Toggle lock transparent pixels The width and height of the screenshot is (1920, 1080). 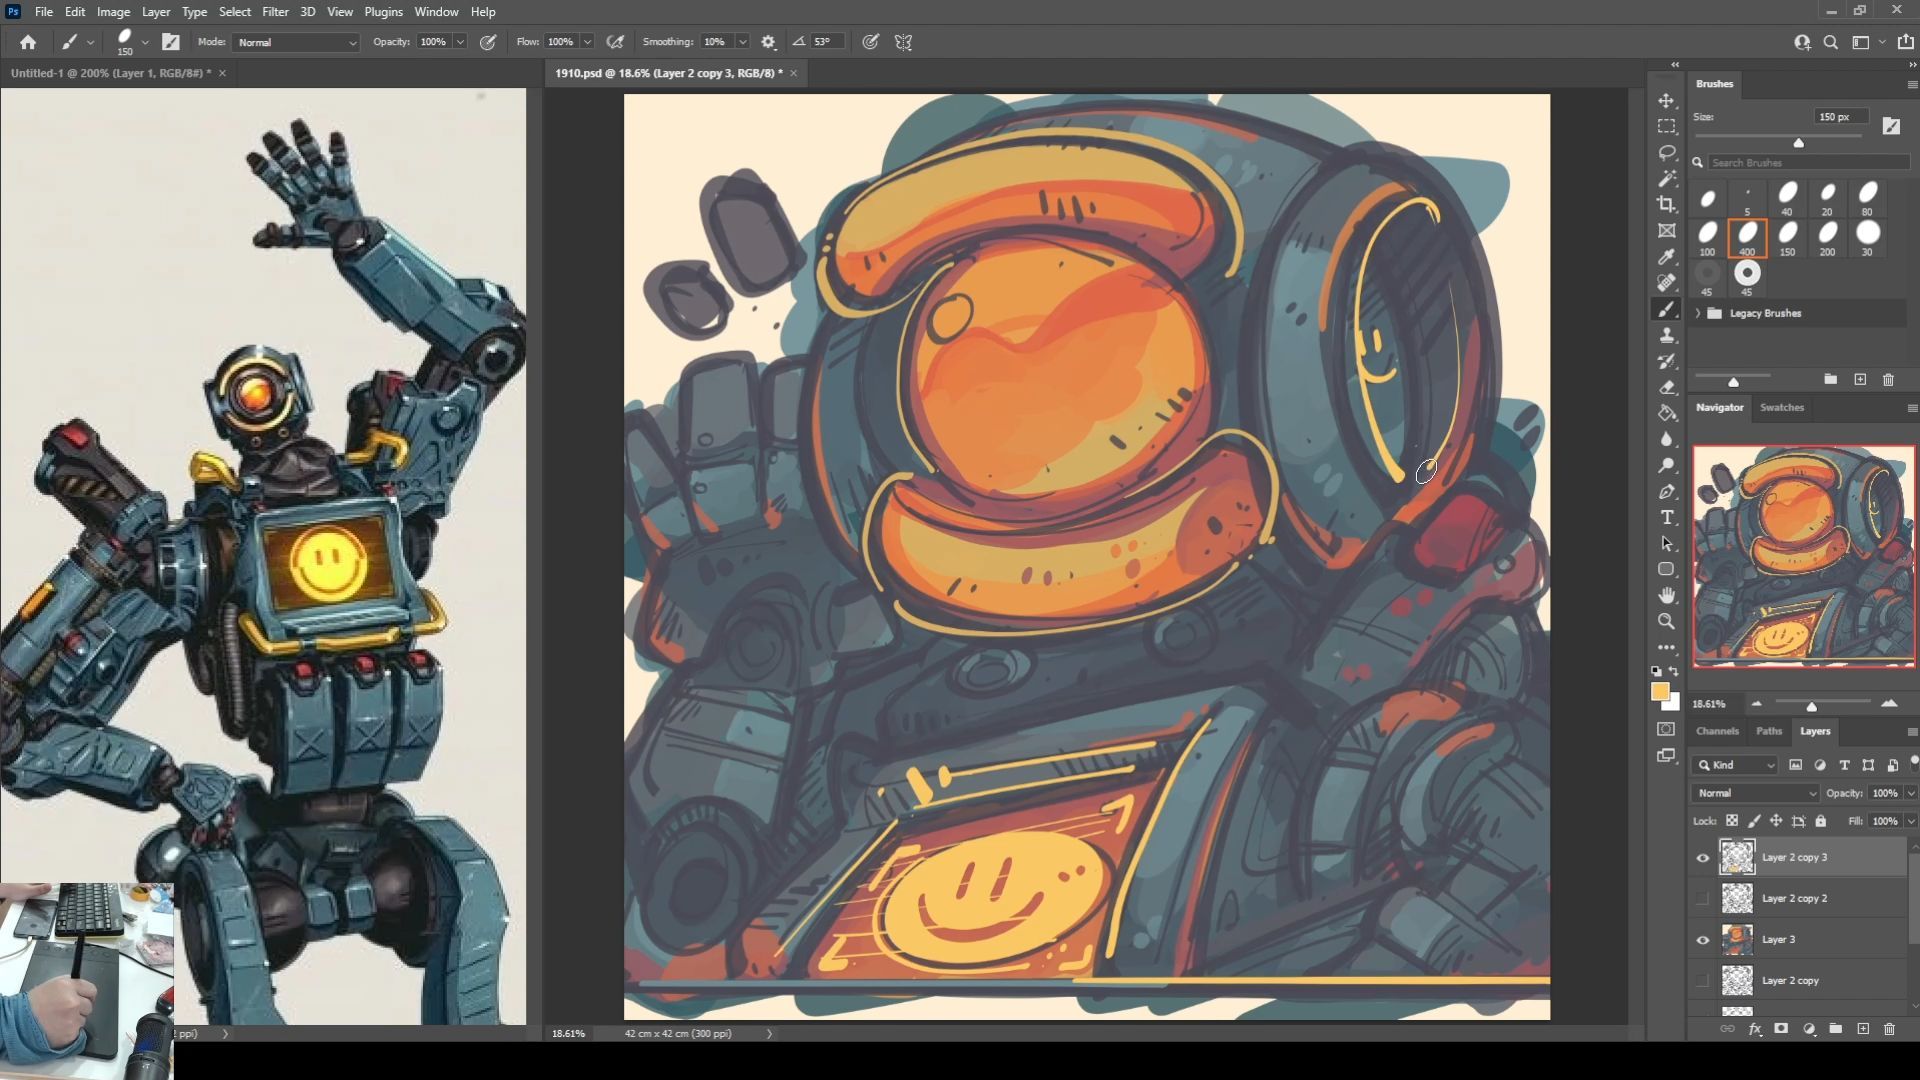point(1732,821)
